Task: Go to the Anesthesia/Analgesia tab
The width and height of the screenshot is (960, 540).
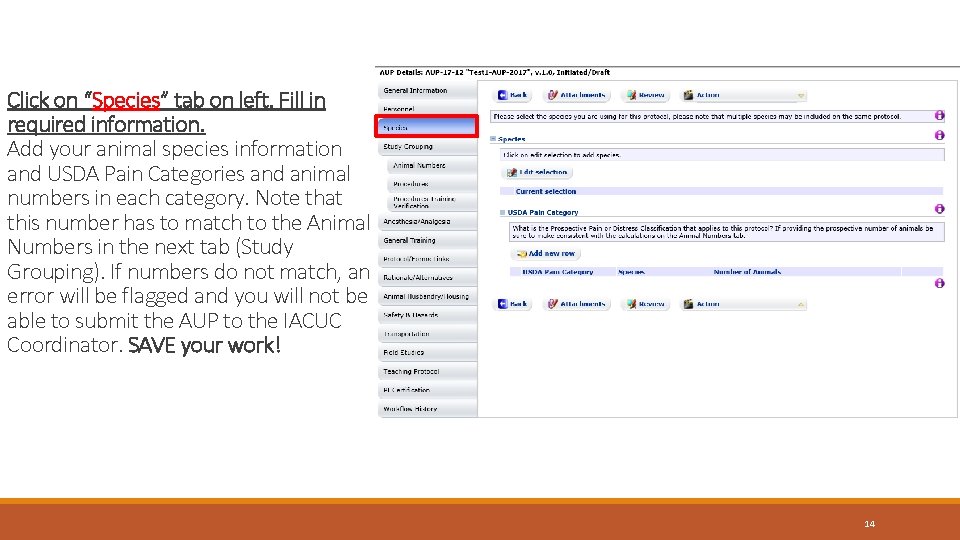Action: point(427,222)
